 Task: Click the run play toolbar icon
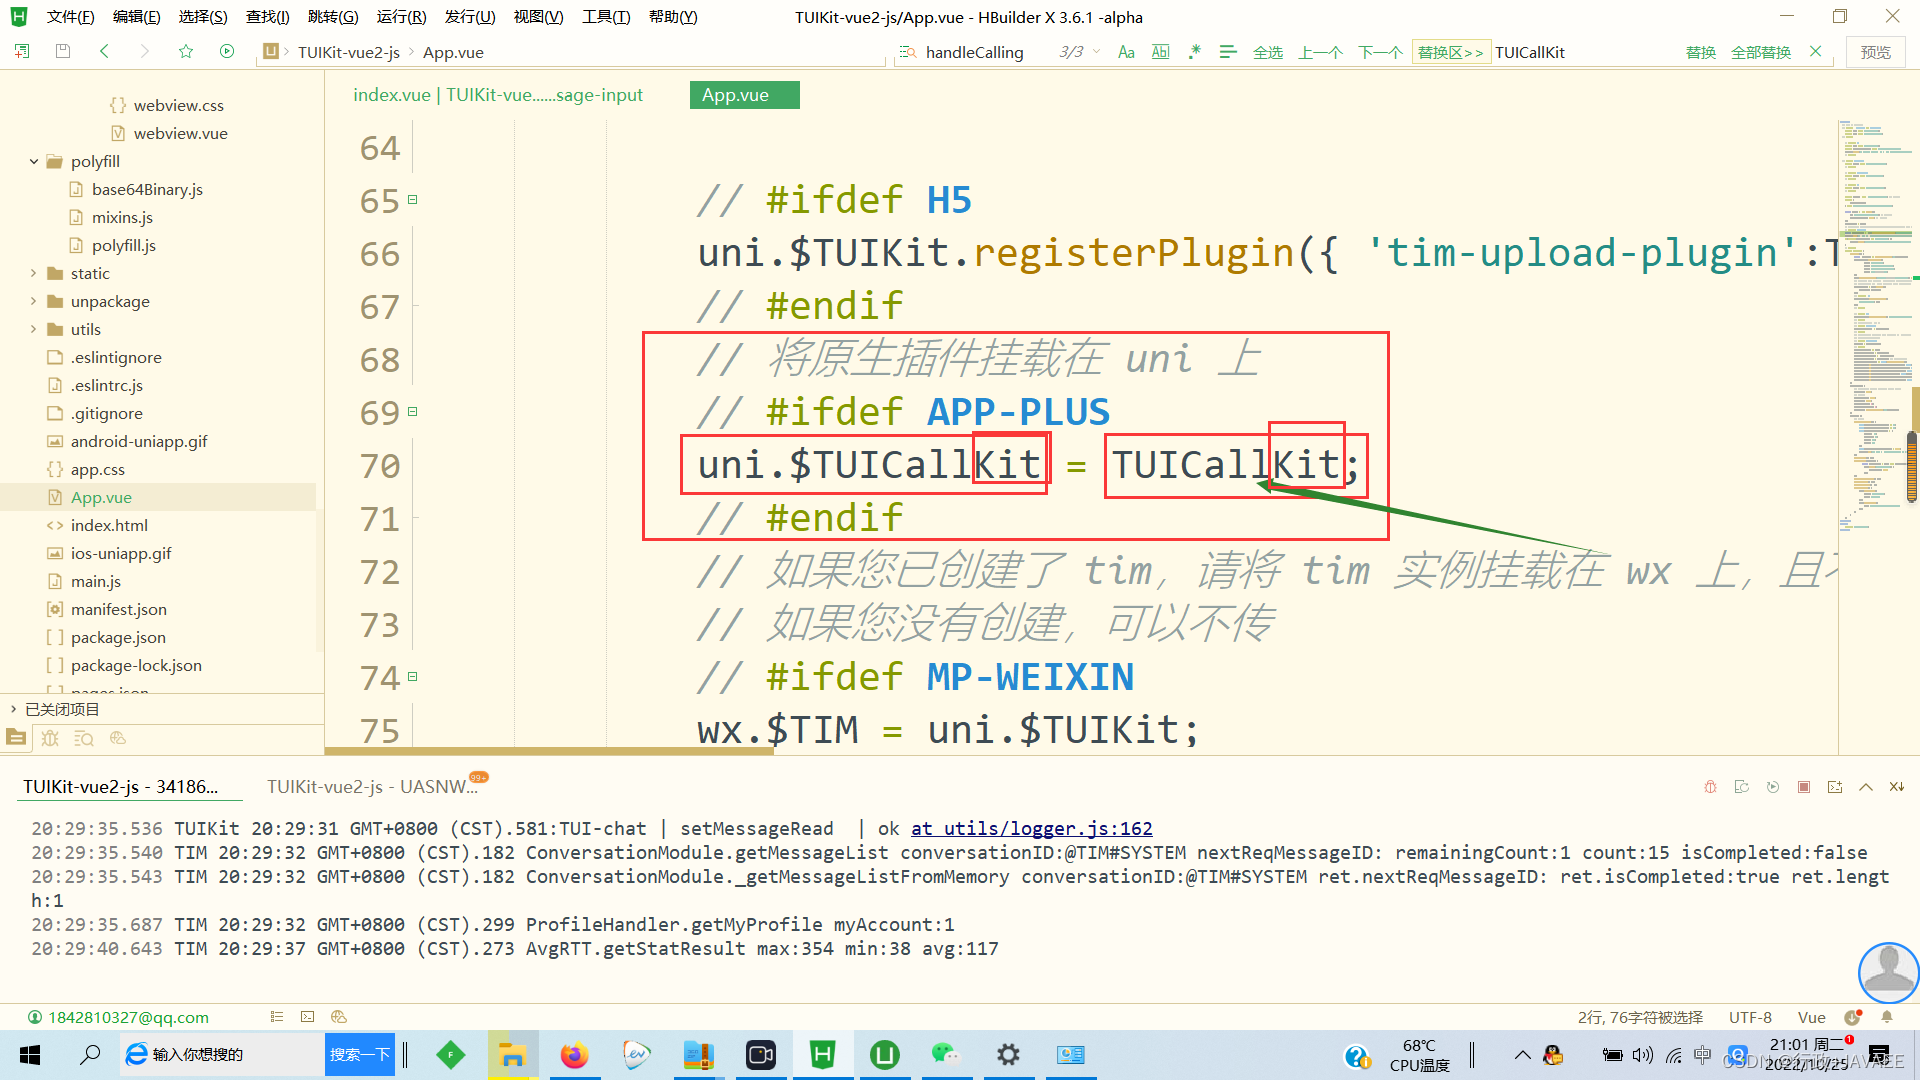coord(227,51)
